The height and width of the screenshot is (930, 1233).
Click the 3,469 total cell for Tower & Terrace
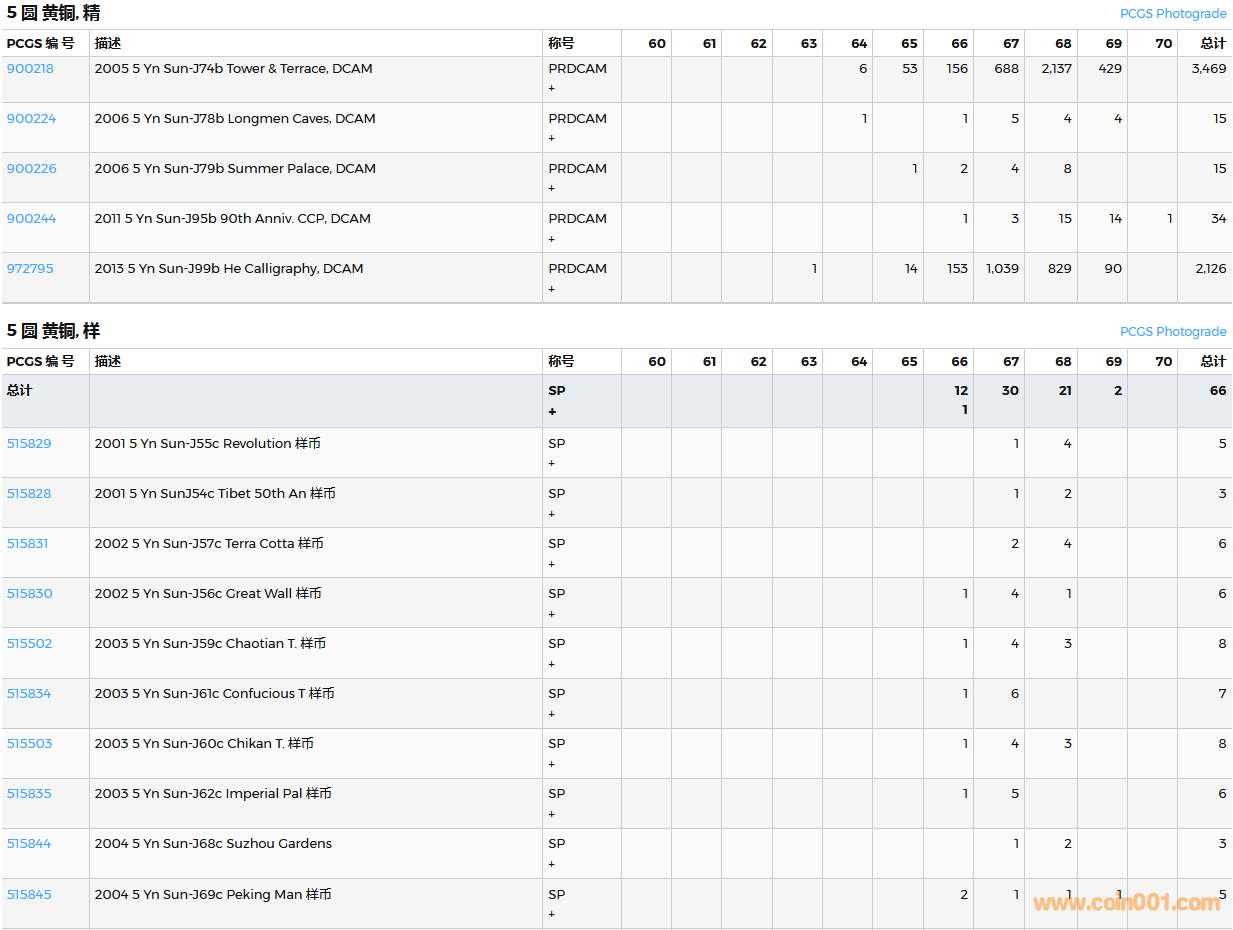click(1208, 69)
